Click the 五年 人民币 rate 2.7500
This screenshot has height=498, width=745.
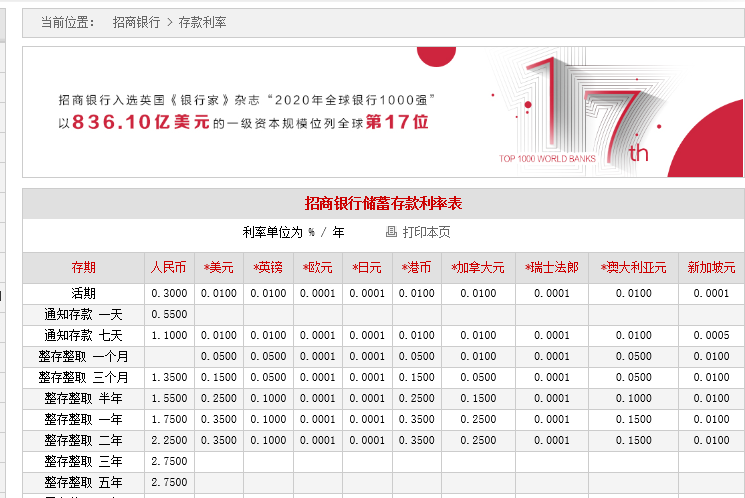[169, 482]
